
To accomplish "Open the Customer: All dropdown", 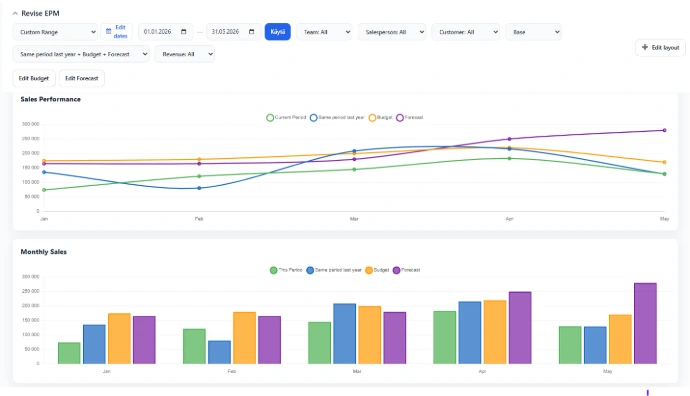I will 466,32.
